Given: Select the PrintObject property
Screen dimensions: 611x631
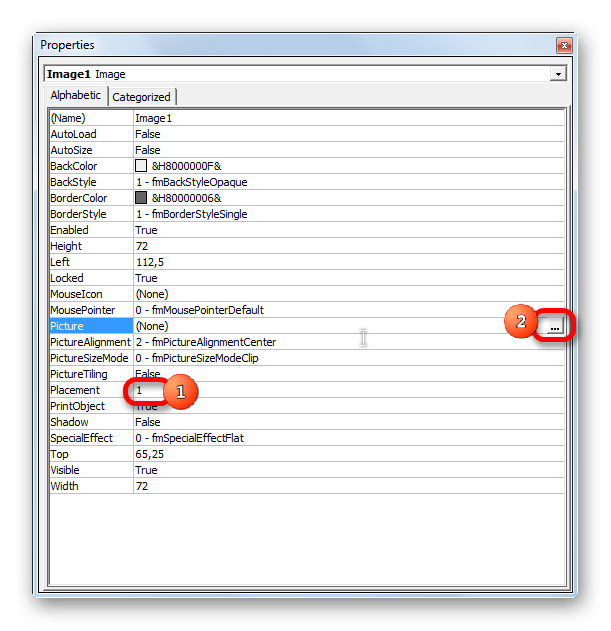Looking at the screenshot, I should click(91, 406).
